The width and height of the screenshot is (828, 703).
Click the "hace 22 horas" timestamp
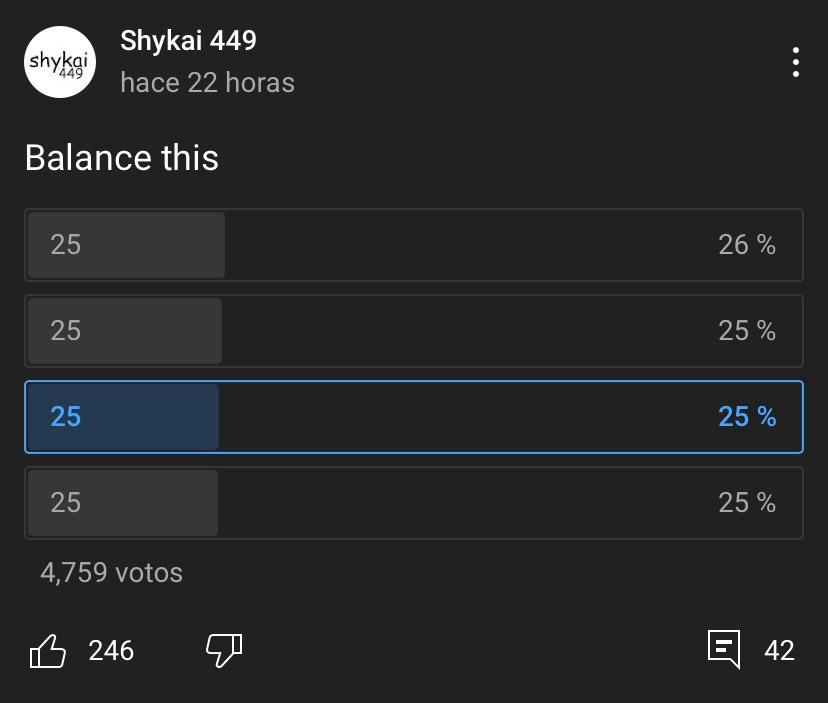tap(207, 82)
